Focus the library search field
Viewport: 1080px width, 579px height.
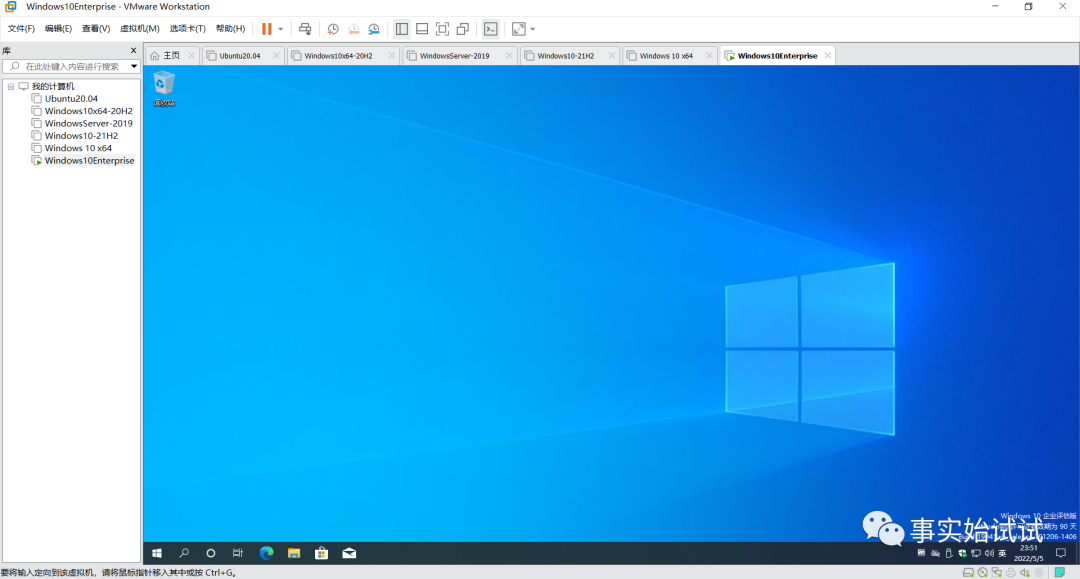click(71, 66)
